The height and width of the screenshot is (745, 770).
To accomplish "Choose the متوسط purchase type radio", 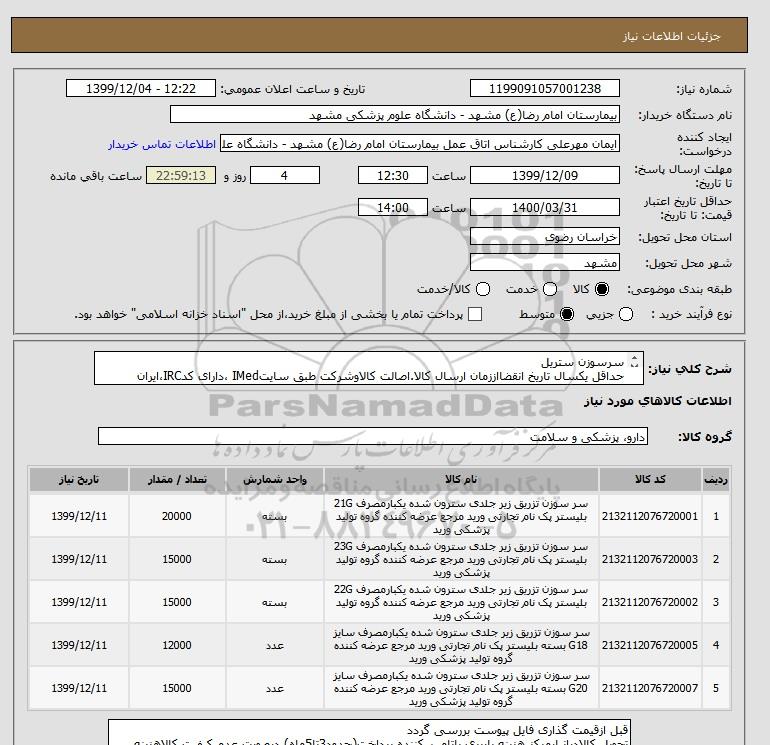I will coord(567,314).
